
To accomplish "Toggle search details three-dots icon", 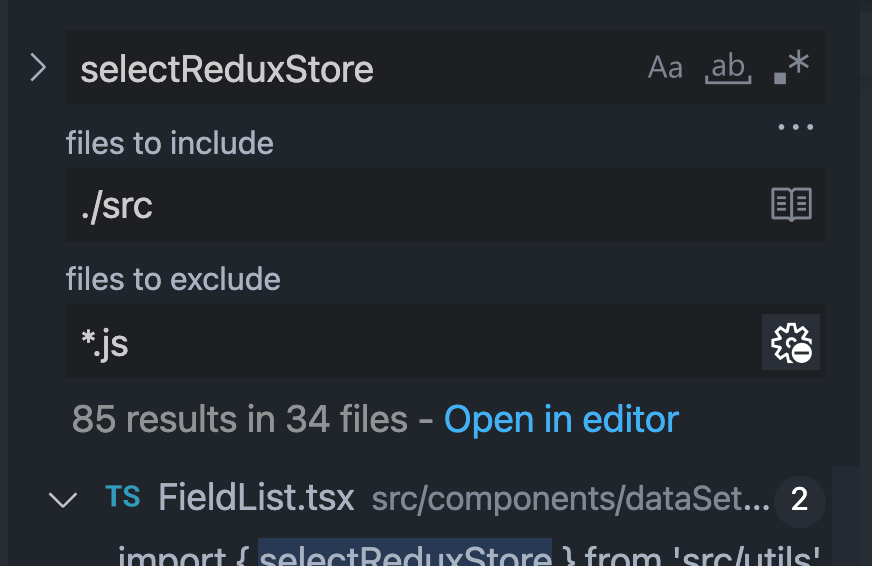I will coord(796,127).
